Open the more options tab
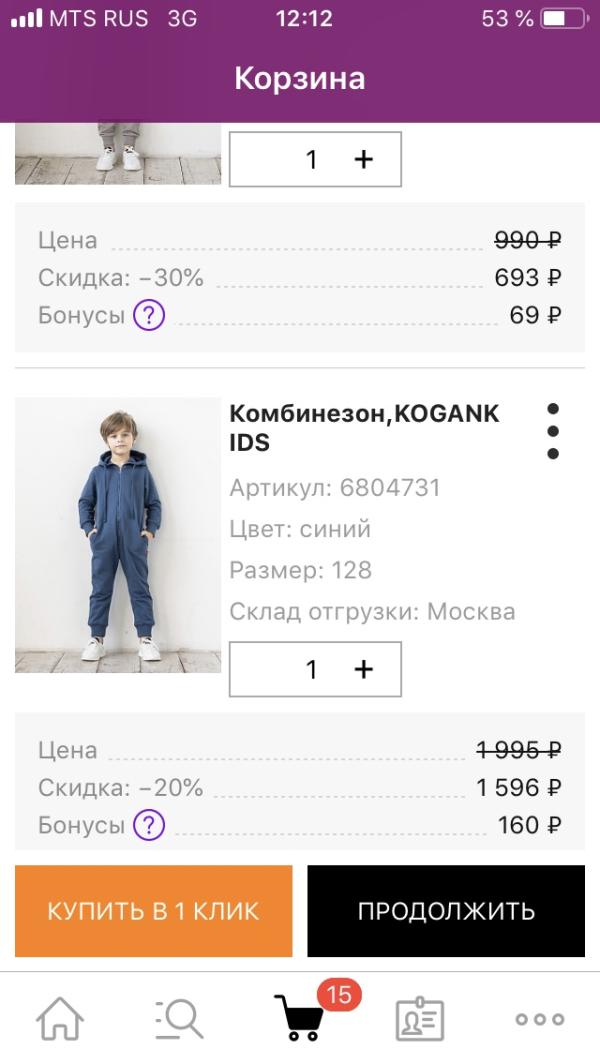This screenshot has width=600, height=1063. [x=540, y=1019]
